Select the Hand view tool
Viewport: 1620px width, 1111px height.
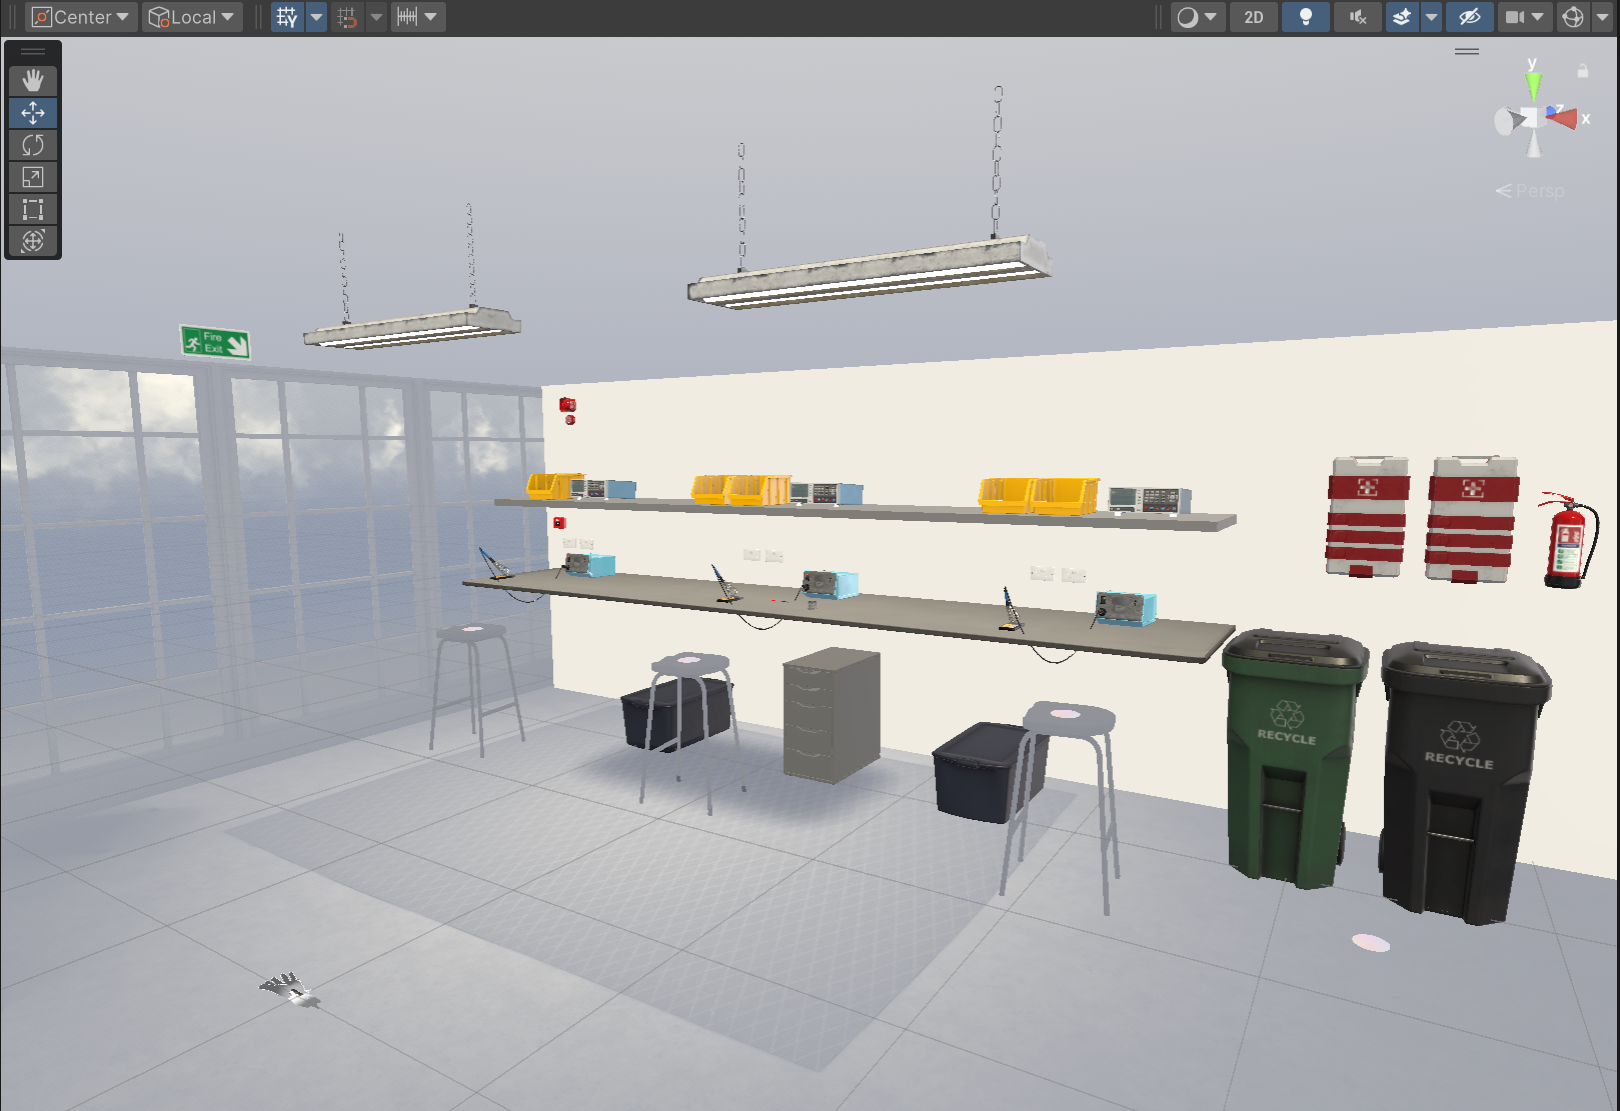[33, 81]
